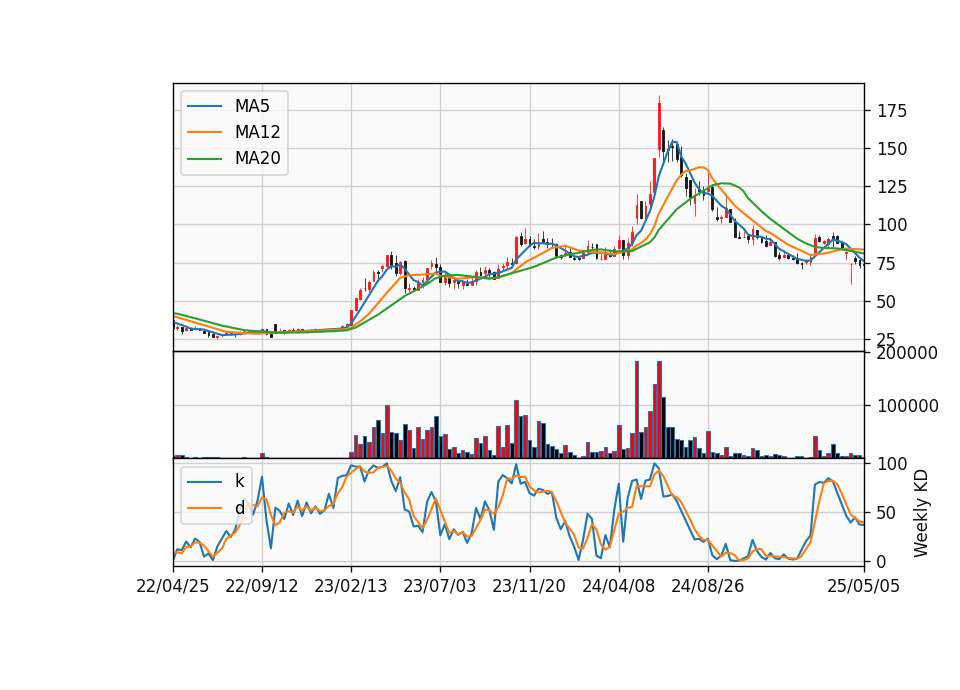
Task: Click the 25/05/05 date axis label
Action: (x=864, y=586)
